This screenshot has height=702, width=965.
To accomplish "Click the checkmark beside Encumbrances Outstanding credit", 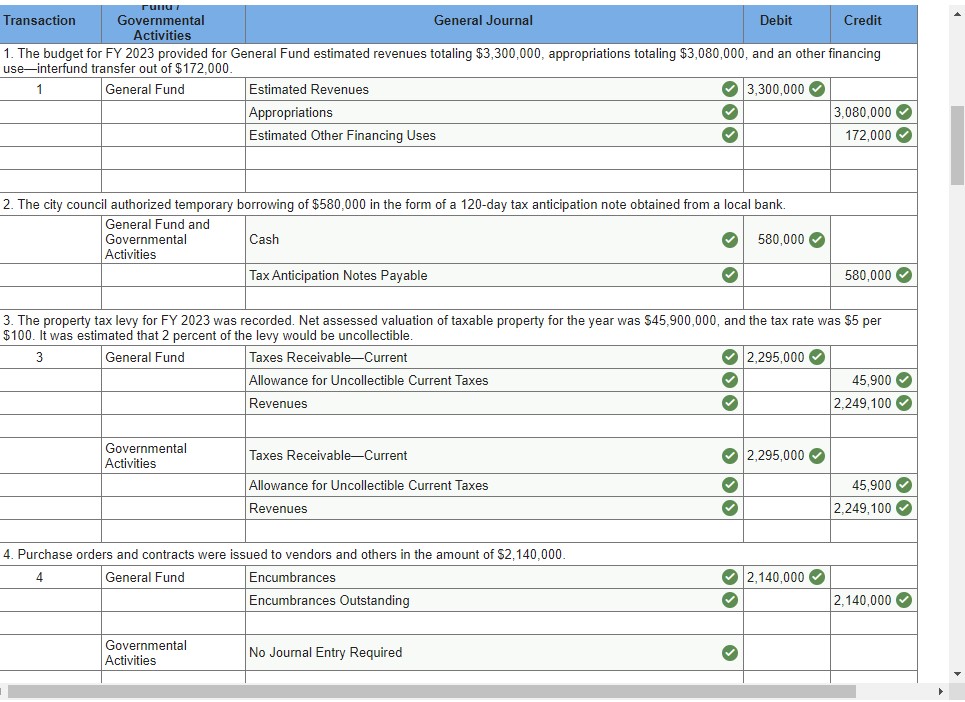I will 905,600.
